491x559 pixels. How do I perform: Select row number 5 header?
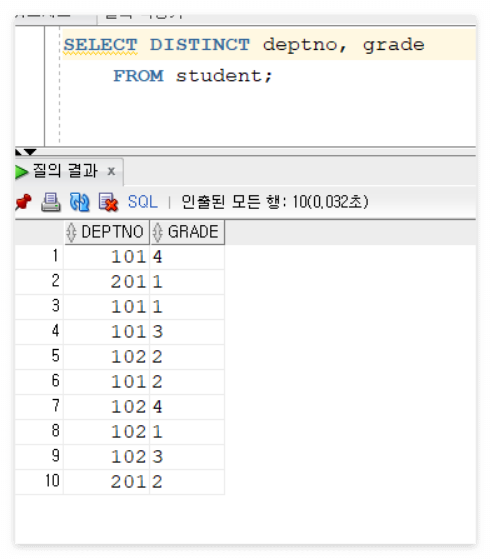click(39, 357)
